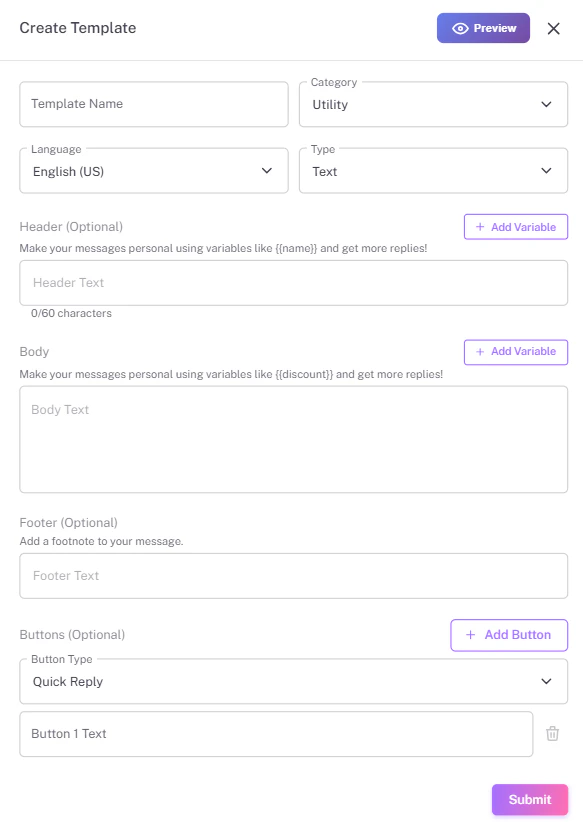This screenshot has height=822, width=583.
Task: Click the eye icon inside the Preview button
Action: pyautogui.click(x=459, y=28)
